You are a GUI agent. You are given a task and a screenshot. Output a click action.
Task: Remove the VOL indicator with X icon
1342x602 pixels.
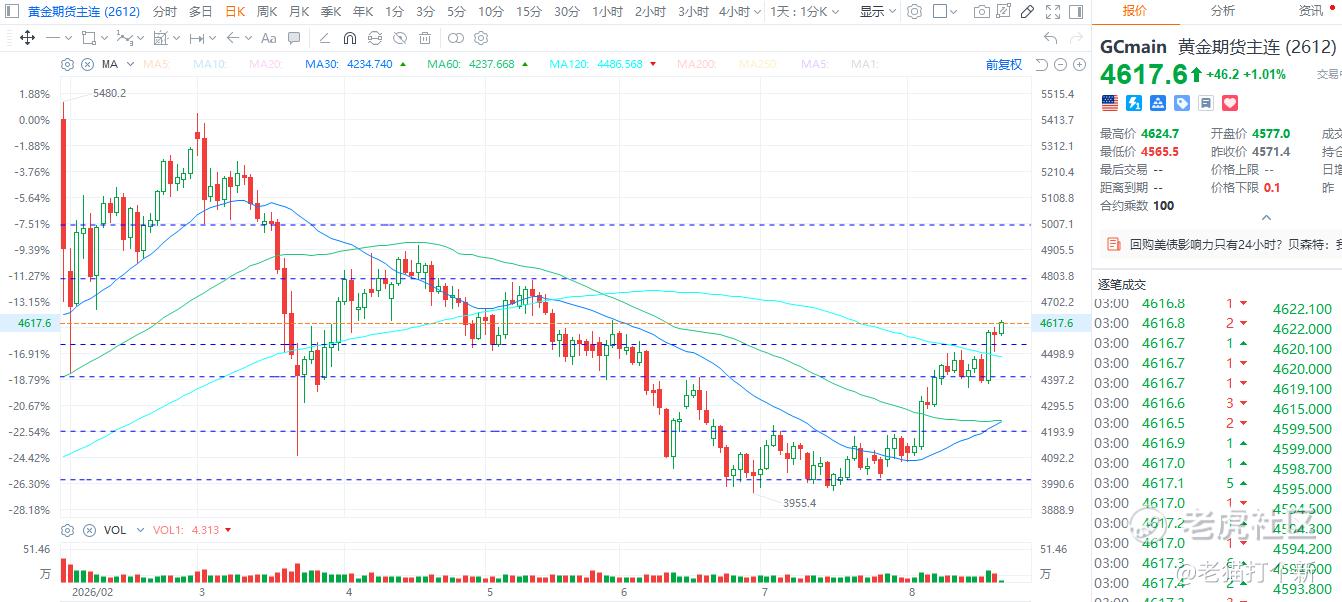coord(87,530)
